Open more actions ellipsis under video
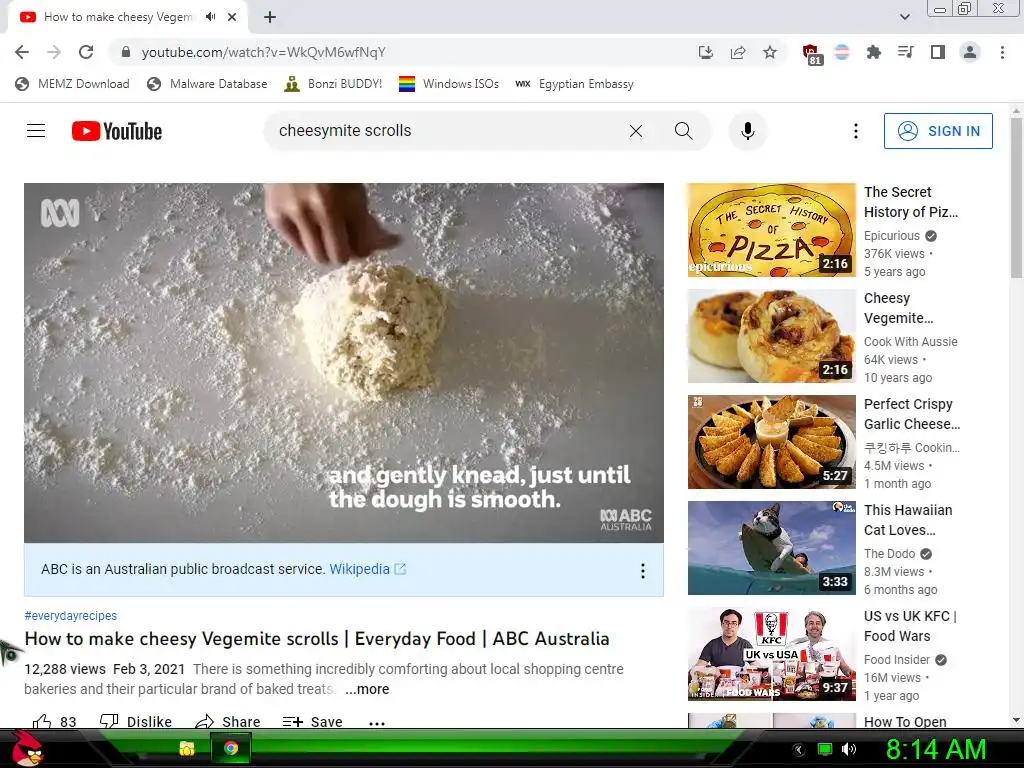 pos(377,722)
